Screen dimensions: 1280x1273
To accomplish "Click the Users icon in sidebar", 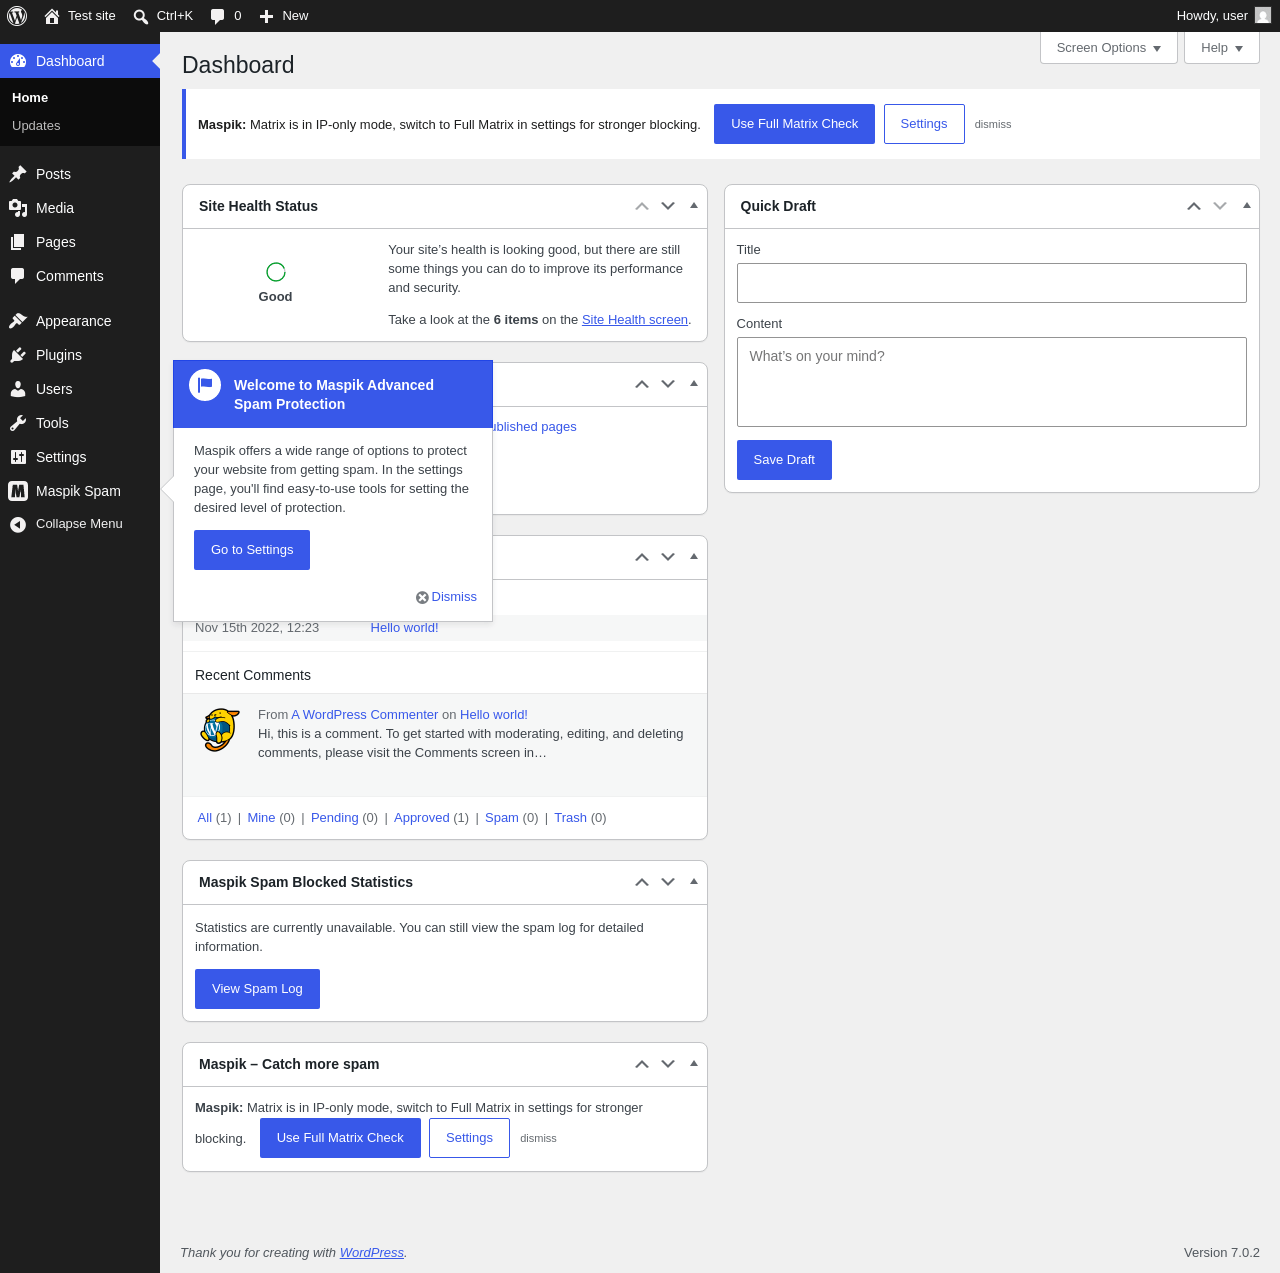I will (x=18, y=389).
